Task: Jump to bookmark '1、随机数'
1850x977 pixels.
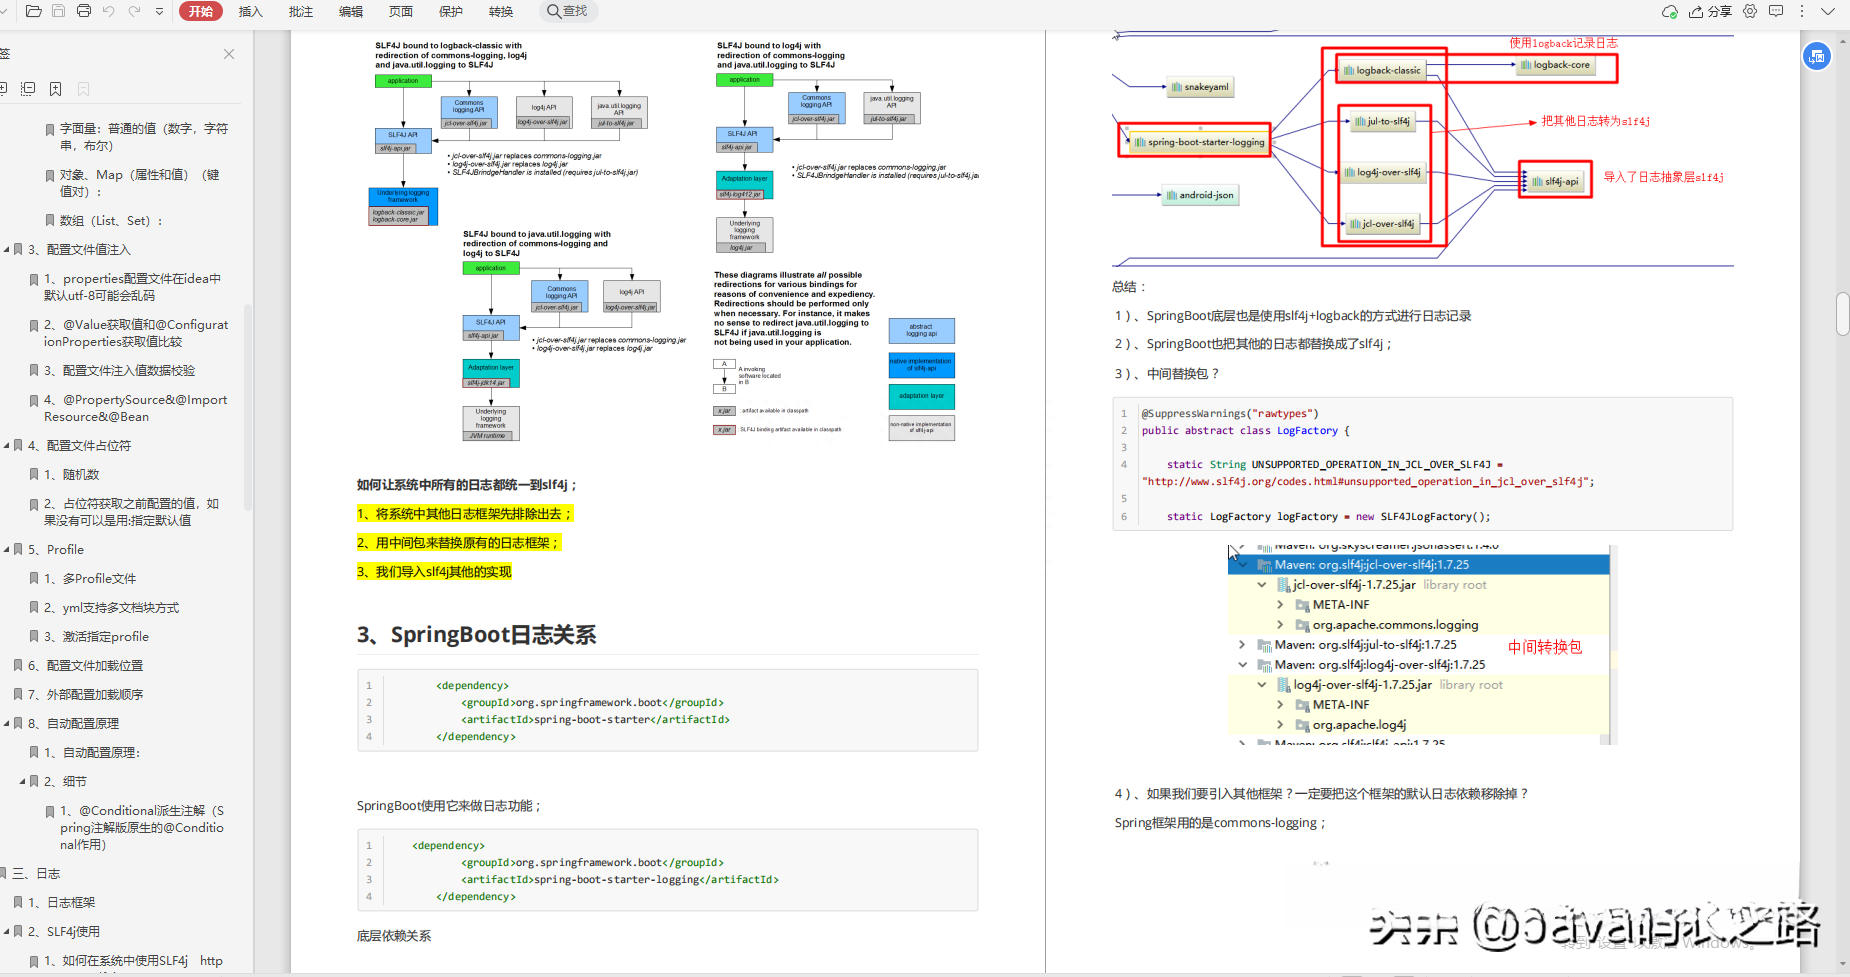Action: pos(72,474)
